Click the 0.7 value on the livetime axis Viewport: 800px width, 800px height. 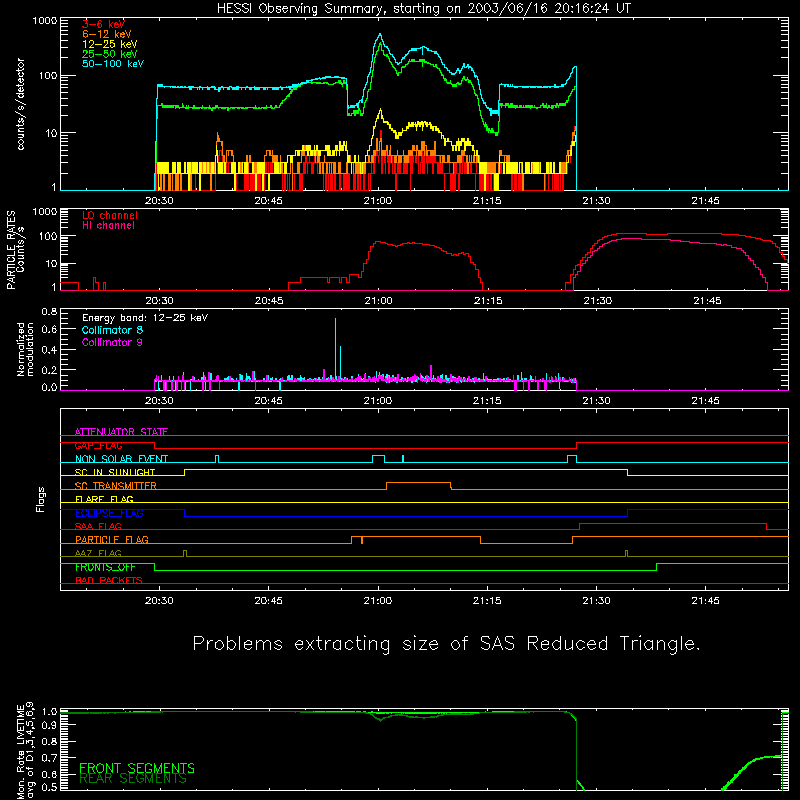click(49, 757)
